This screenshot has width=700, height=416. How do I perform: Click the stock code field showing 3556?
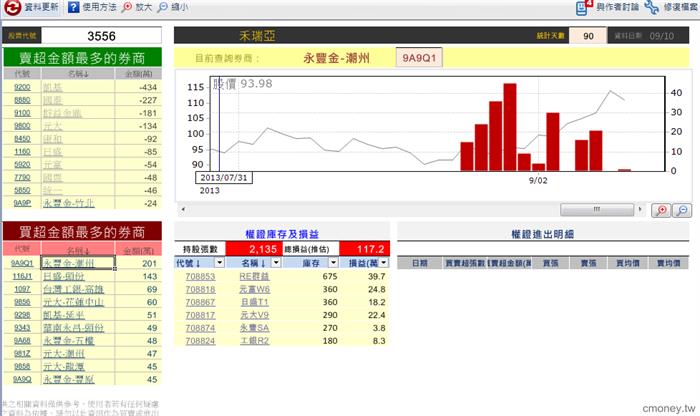click(x=101, y=36)
